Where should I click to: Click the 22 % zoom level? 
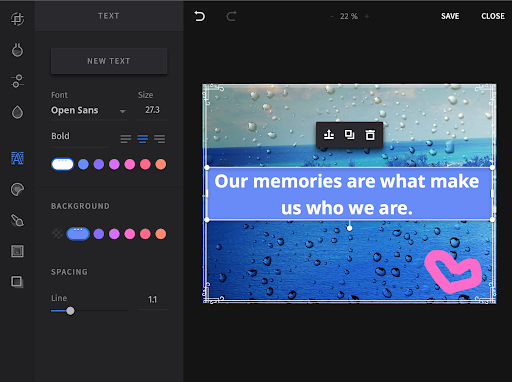tap(349, 16)
